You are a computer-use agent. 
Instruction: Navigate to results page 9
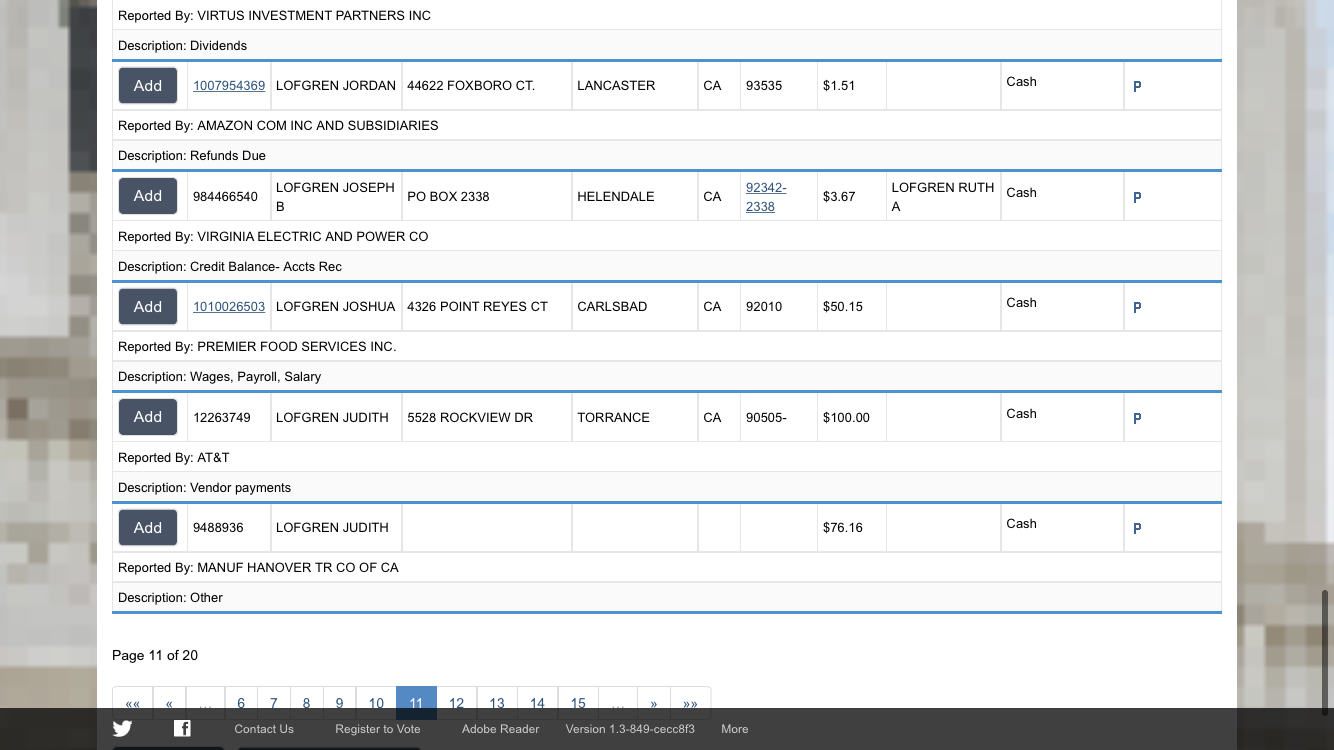pos(340,704)
